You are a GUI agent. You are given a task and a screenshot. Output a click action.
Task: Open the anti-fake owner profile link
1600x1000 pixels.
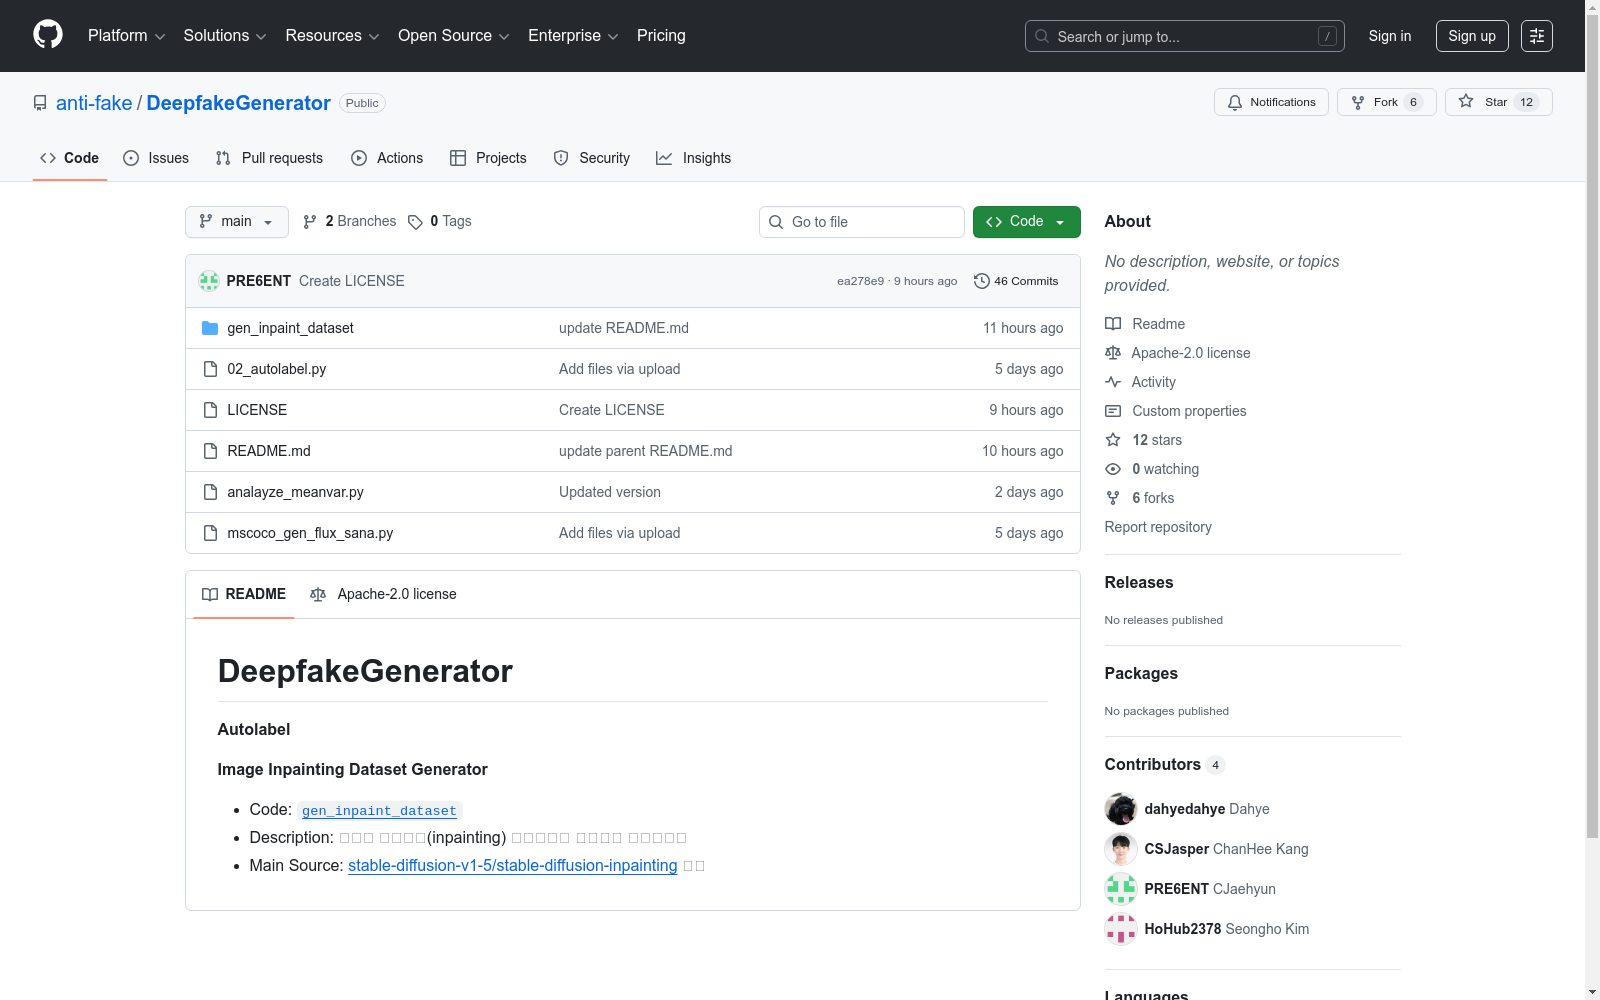[94, 103]
